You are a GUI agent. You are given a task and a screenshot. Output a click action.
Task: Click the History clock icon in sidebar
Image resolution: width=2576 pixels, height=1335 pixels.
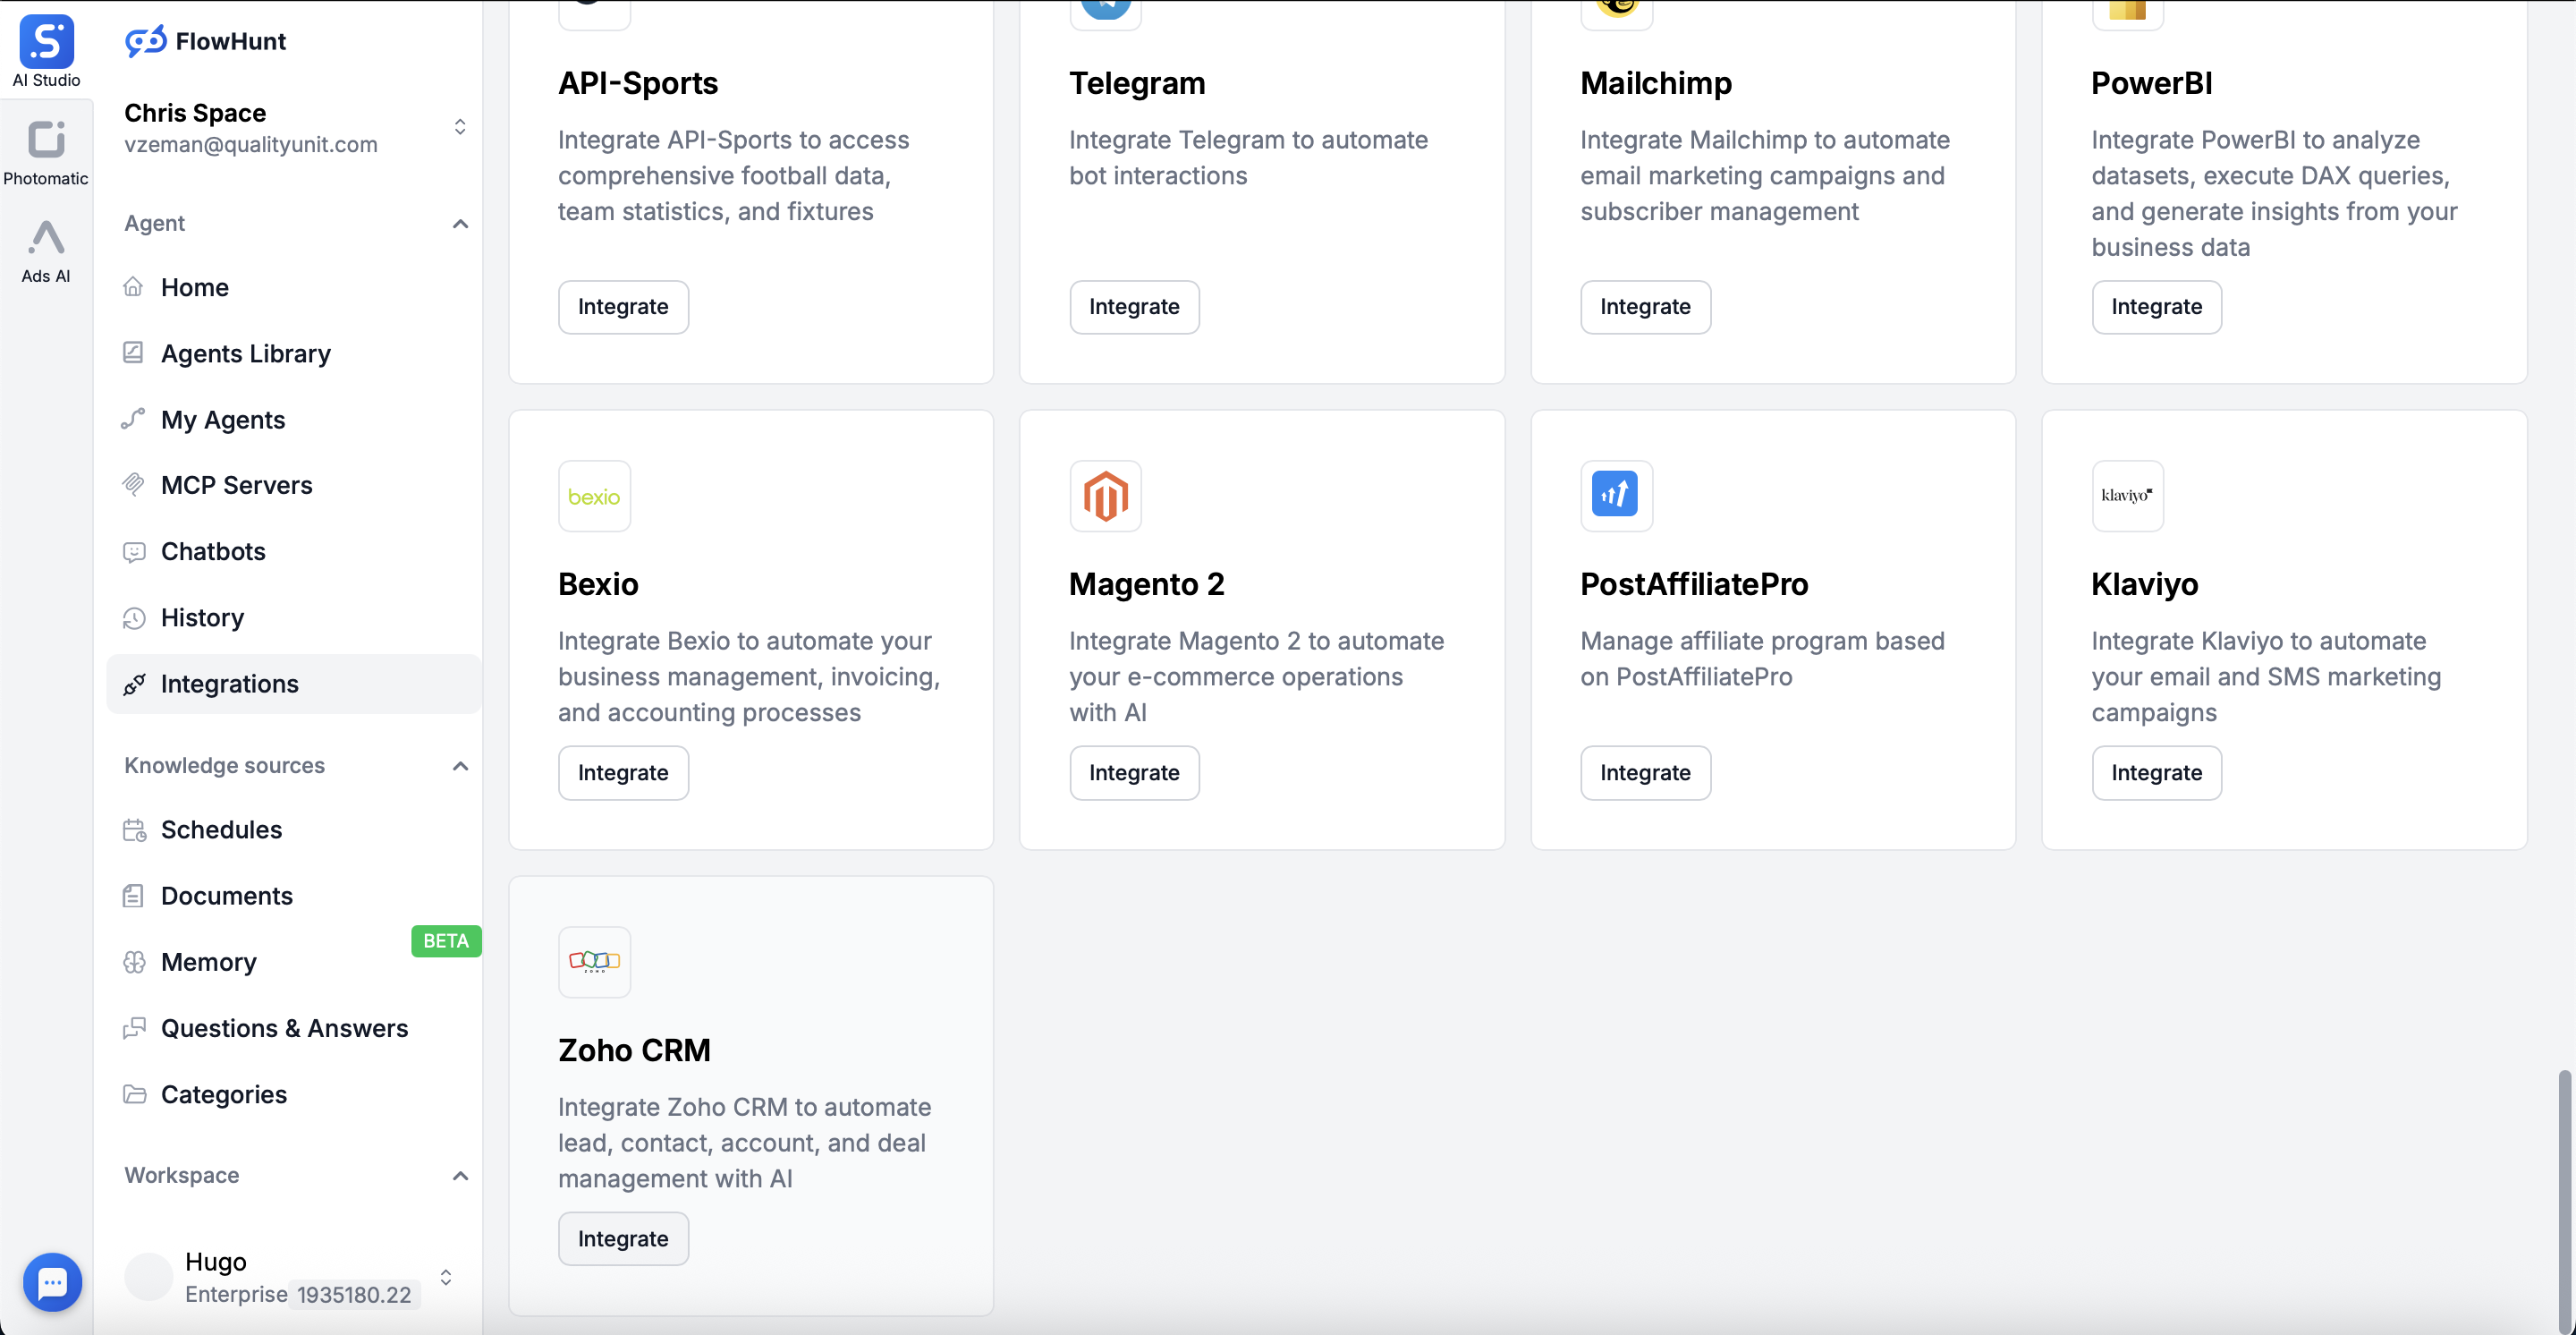(135, 618)
